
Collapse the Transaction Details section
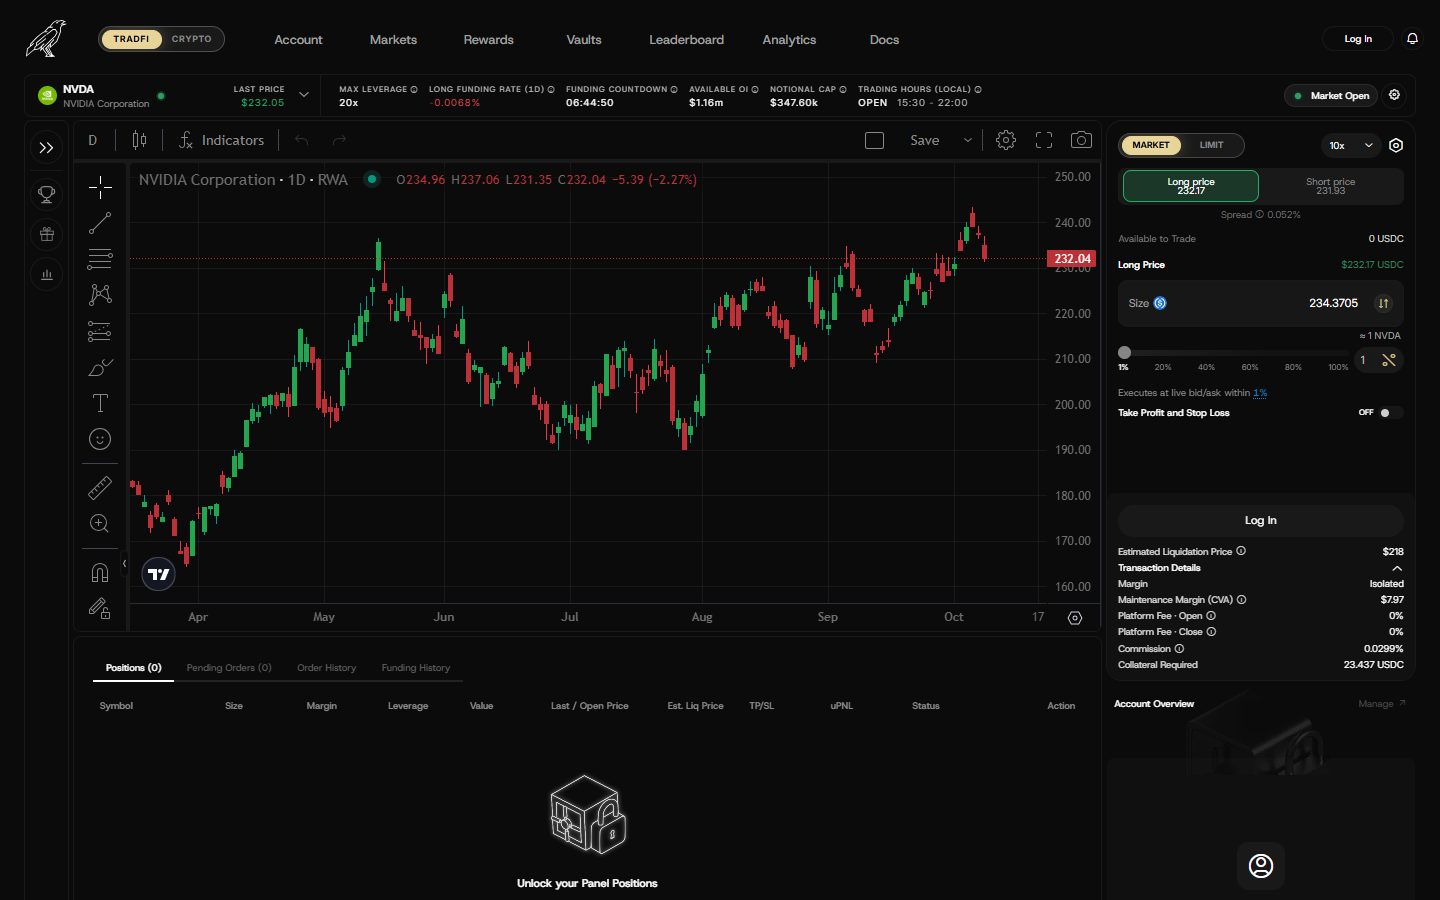(x=1397, y=568)
